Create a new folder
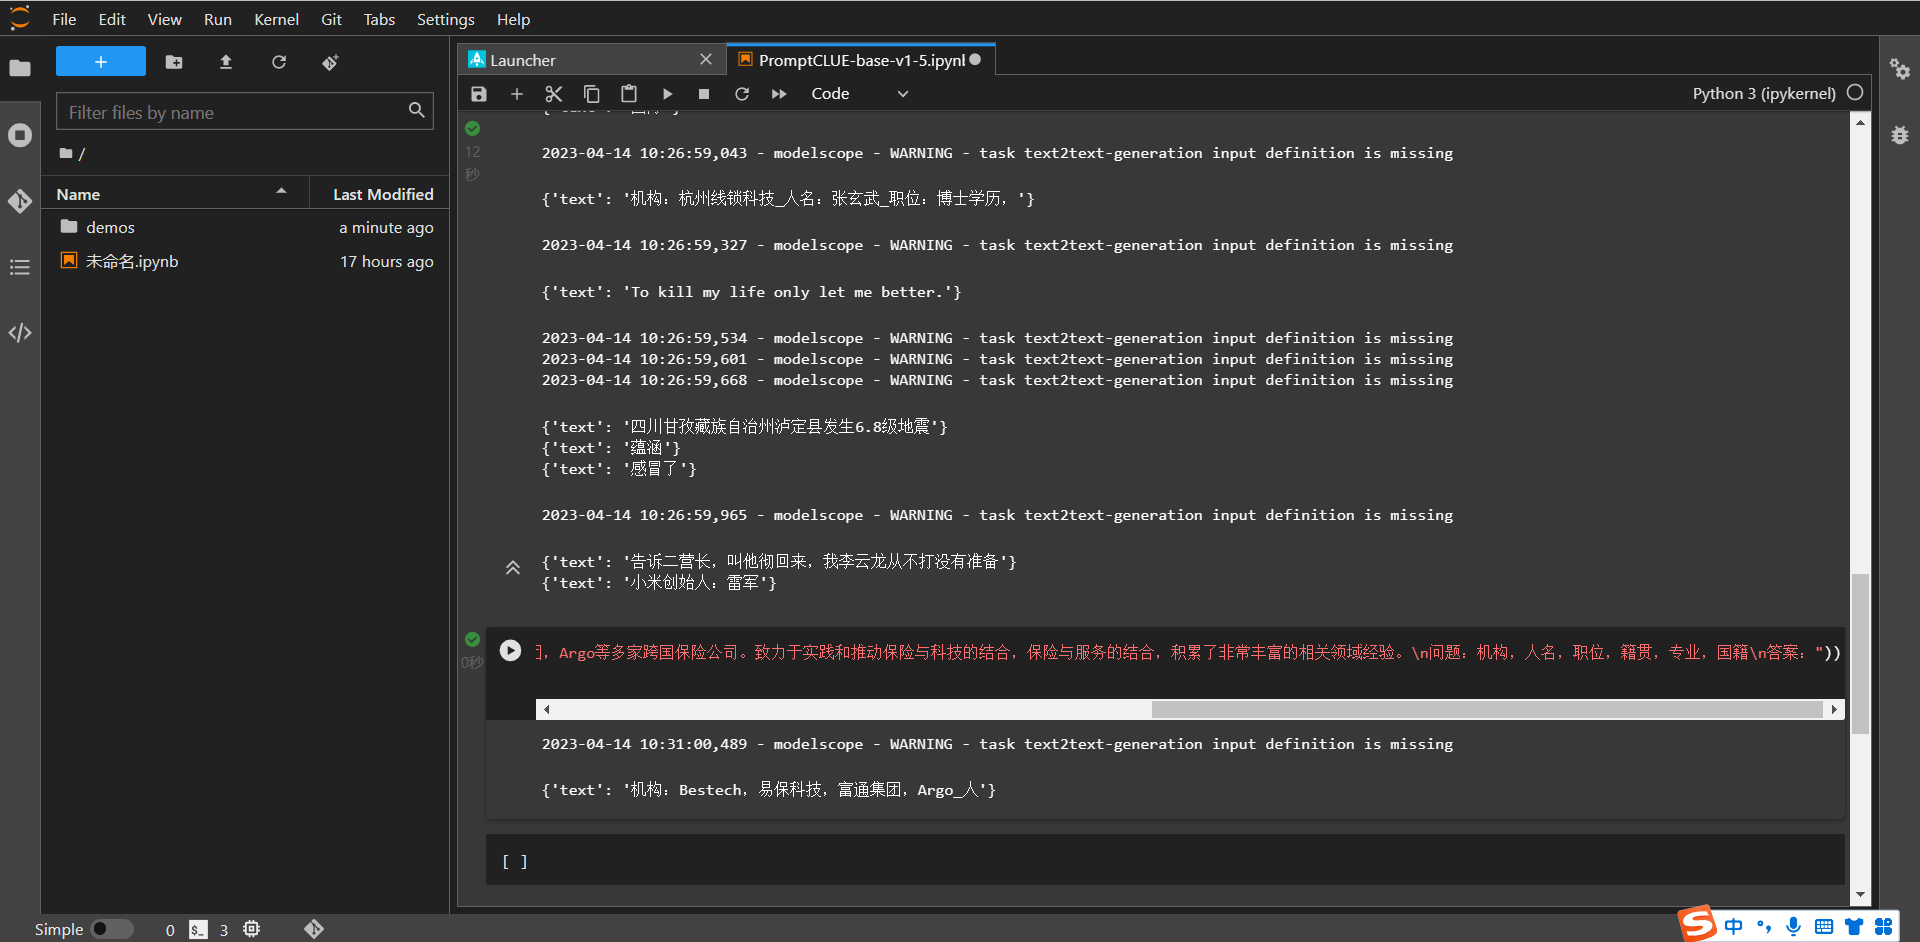Screen dimensions: 1920x942 [174, 62]
